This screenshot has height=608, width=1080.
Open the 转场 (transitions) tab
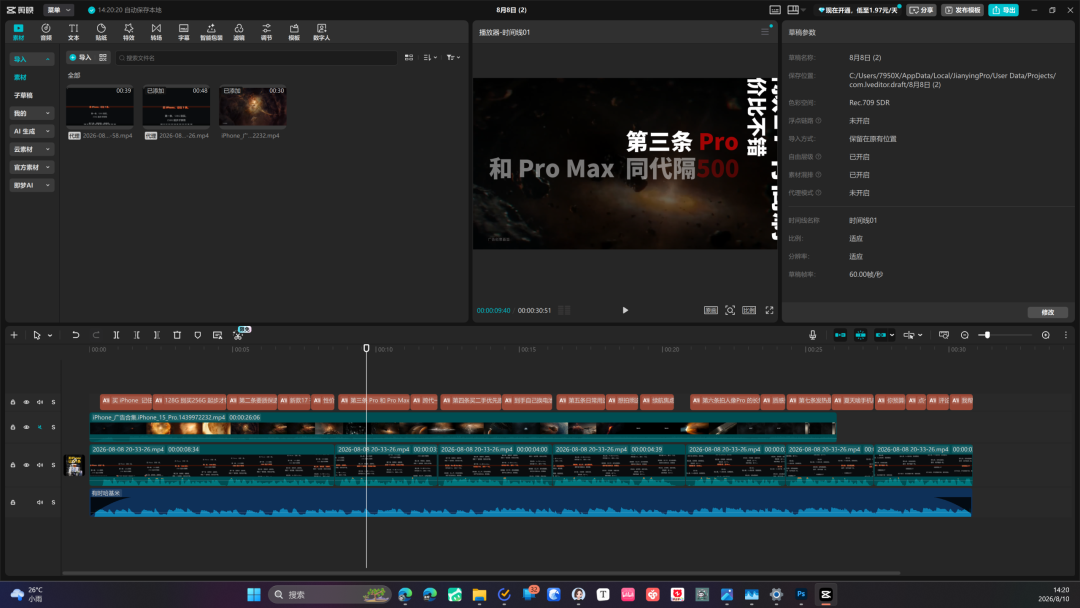[x=156, y=32]
